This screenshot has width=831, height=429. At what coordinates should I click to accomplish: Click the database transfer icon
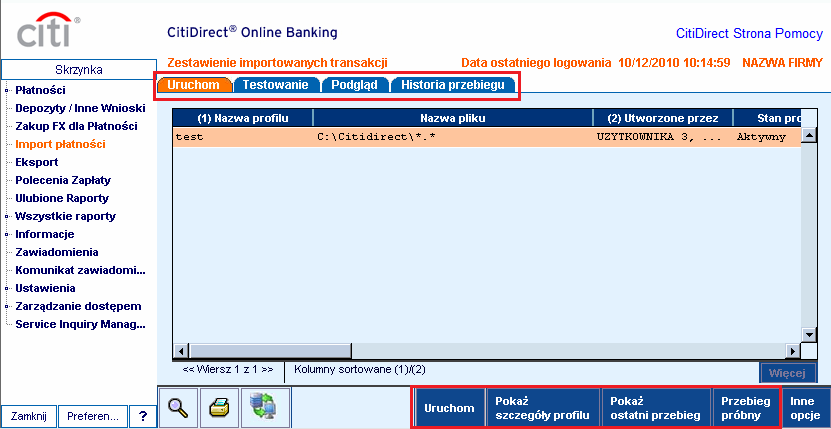click(265, 407)
